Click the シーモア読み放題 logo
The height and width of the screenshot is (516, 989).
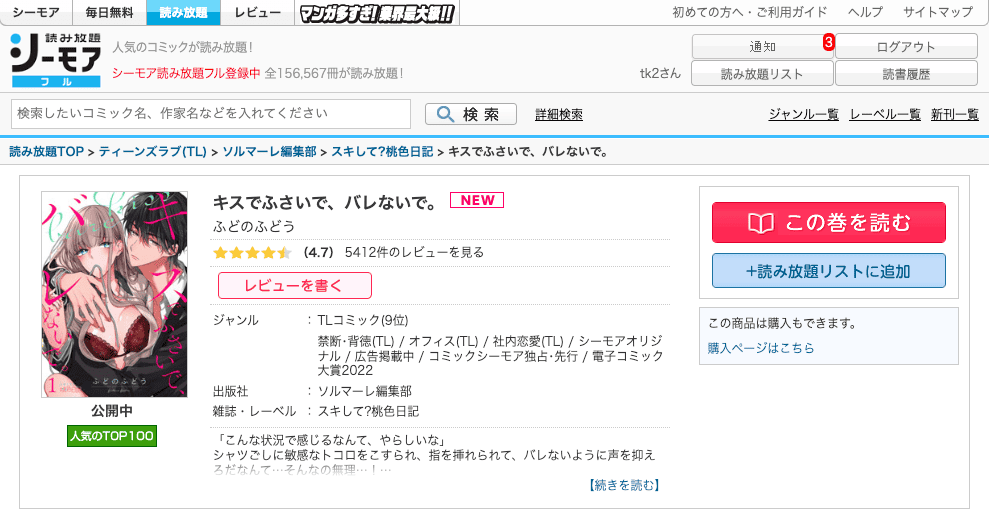coord(56,60)
